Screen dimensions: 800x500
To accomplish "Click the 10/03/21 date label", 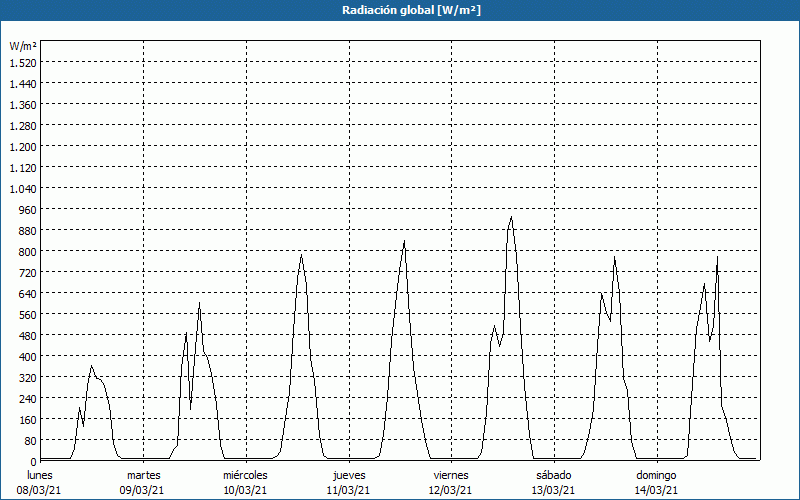I will [x=245, y=490].
